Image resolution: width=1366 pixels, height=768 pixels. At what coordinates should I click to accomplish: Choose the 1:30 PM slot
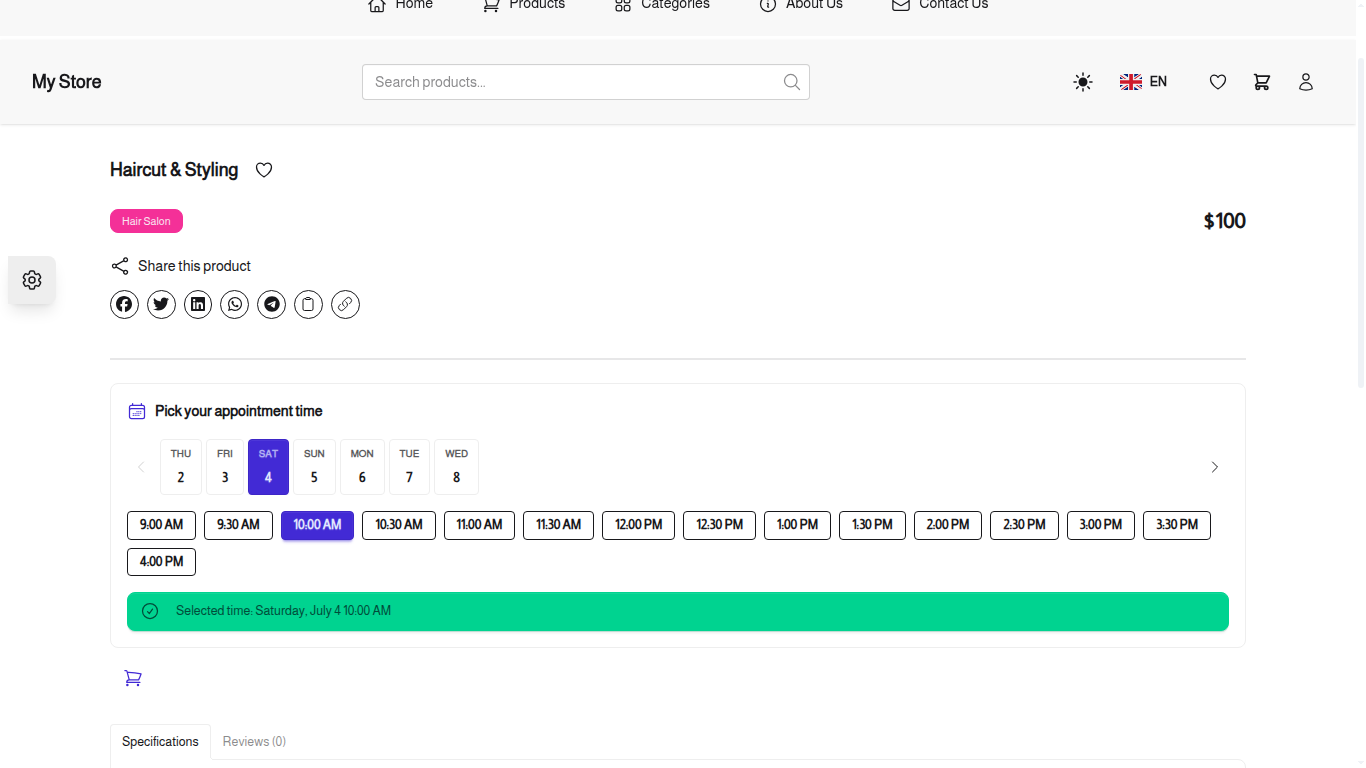click(872, 525)
